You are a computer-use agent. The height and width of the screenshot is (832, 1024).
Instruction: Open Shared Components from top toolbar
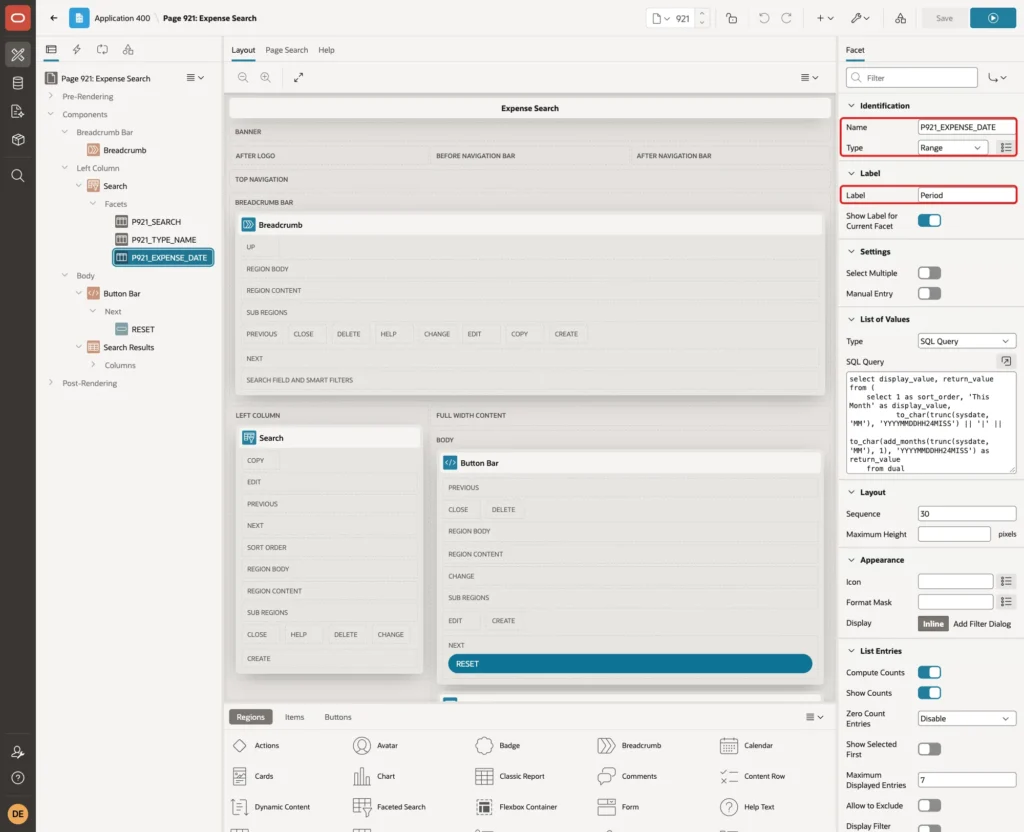pyautogui.click(x=901, y=18)
